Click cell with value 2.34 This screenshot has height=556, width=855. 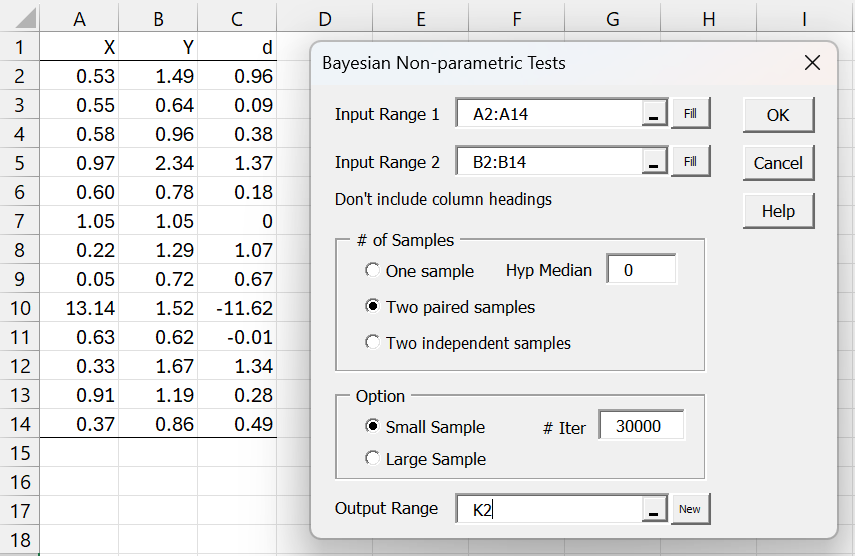(x=158, y=163)
